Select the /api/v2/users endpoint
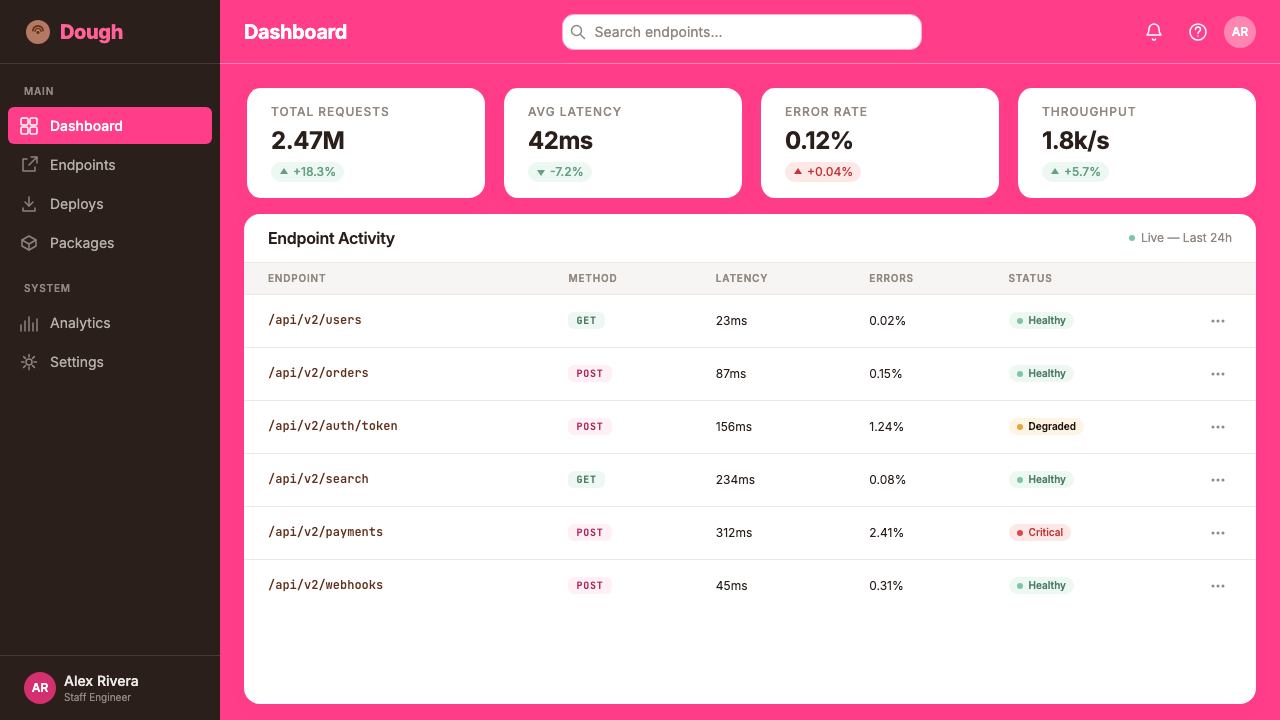The image size is (1280, 720). pos(315,320)
